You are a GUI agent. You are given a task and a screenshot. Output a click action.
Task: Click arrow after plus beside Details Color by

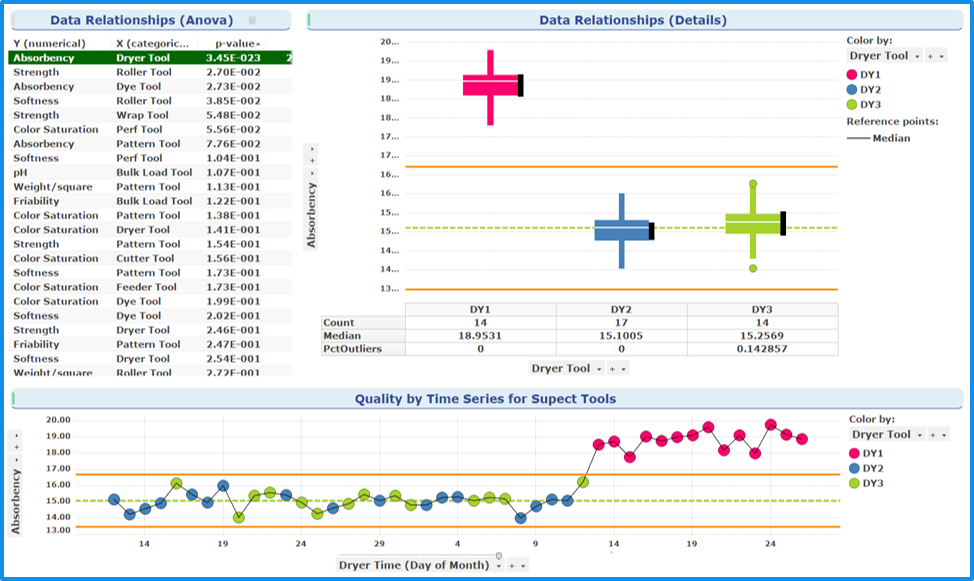point(942,56)
